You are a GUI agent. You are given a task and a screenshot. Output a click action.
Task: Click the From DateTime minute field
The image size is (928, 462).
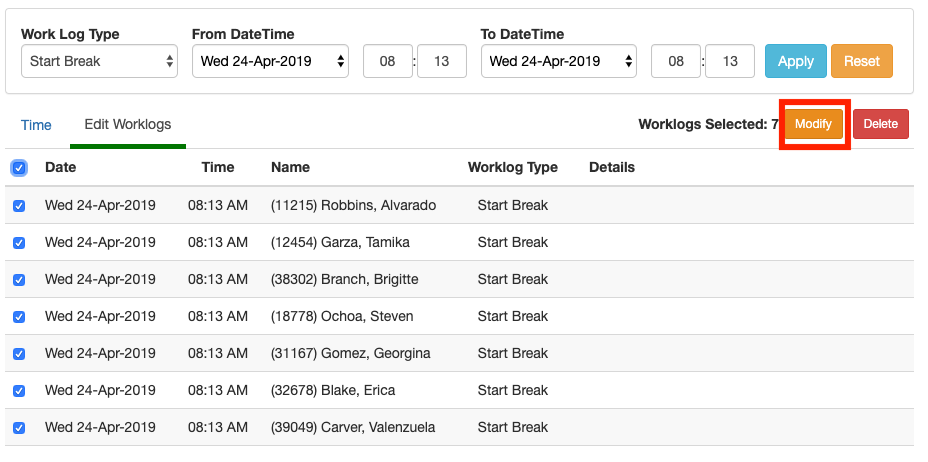(442, 61)
